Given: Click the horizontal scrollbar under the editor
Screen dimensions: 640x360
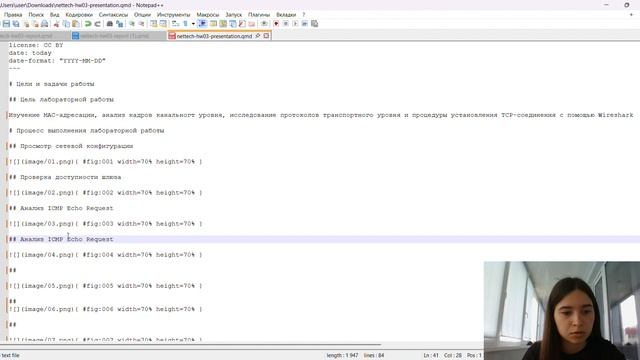Looking at the screenshot, I should point(191,345).
